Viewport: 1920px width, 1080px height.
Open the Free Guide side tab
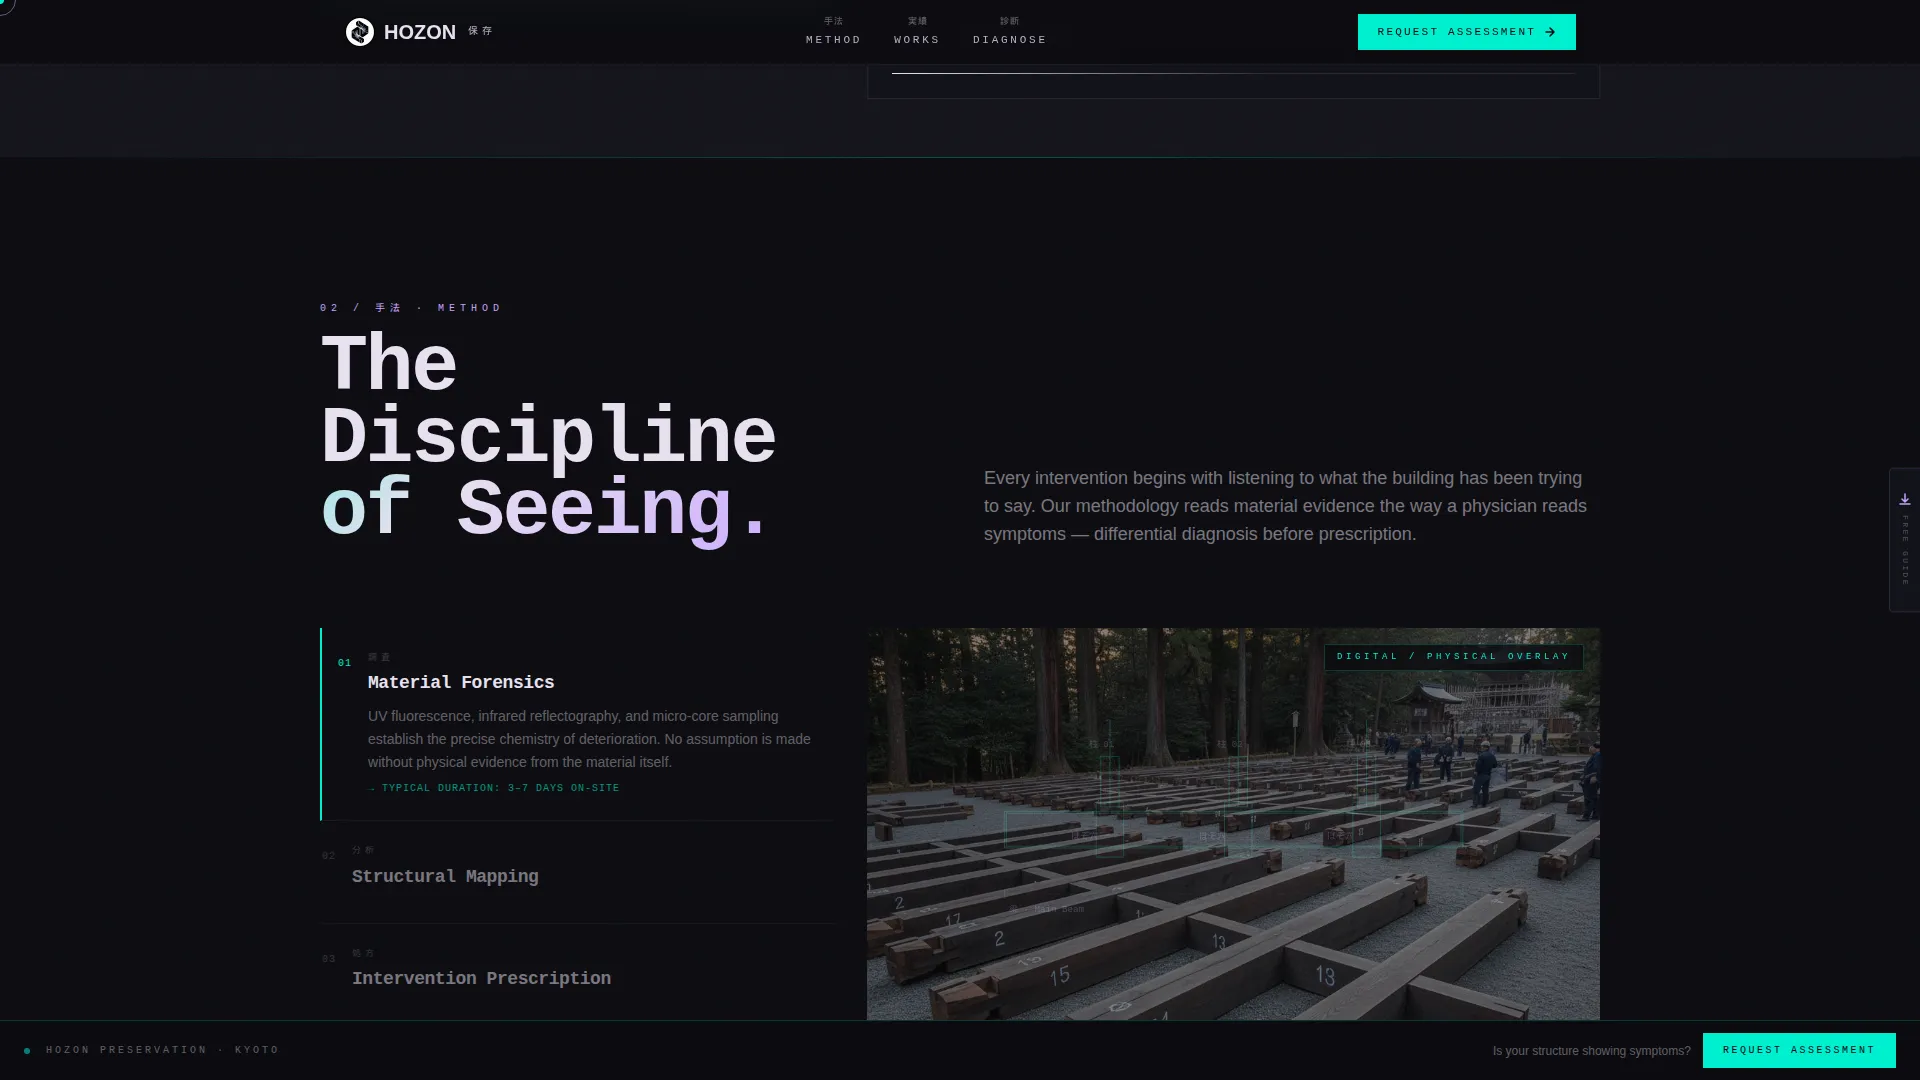point(1904,540)
